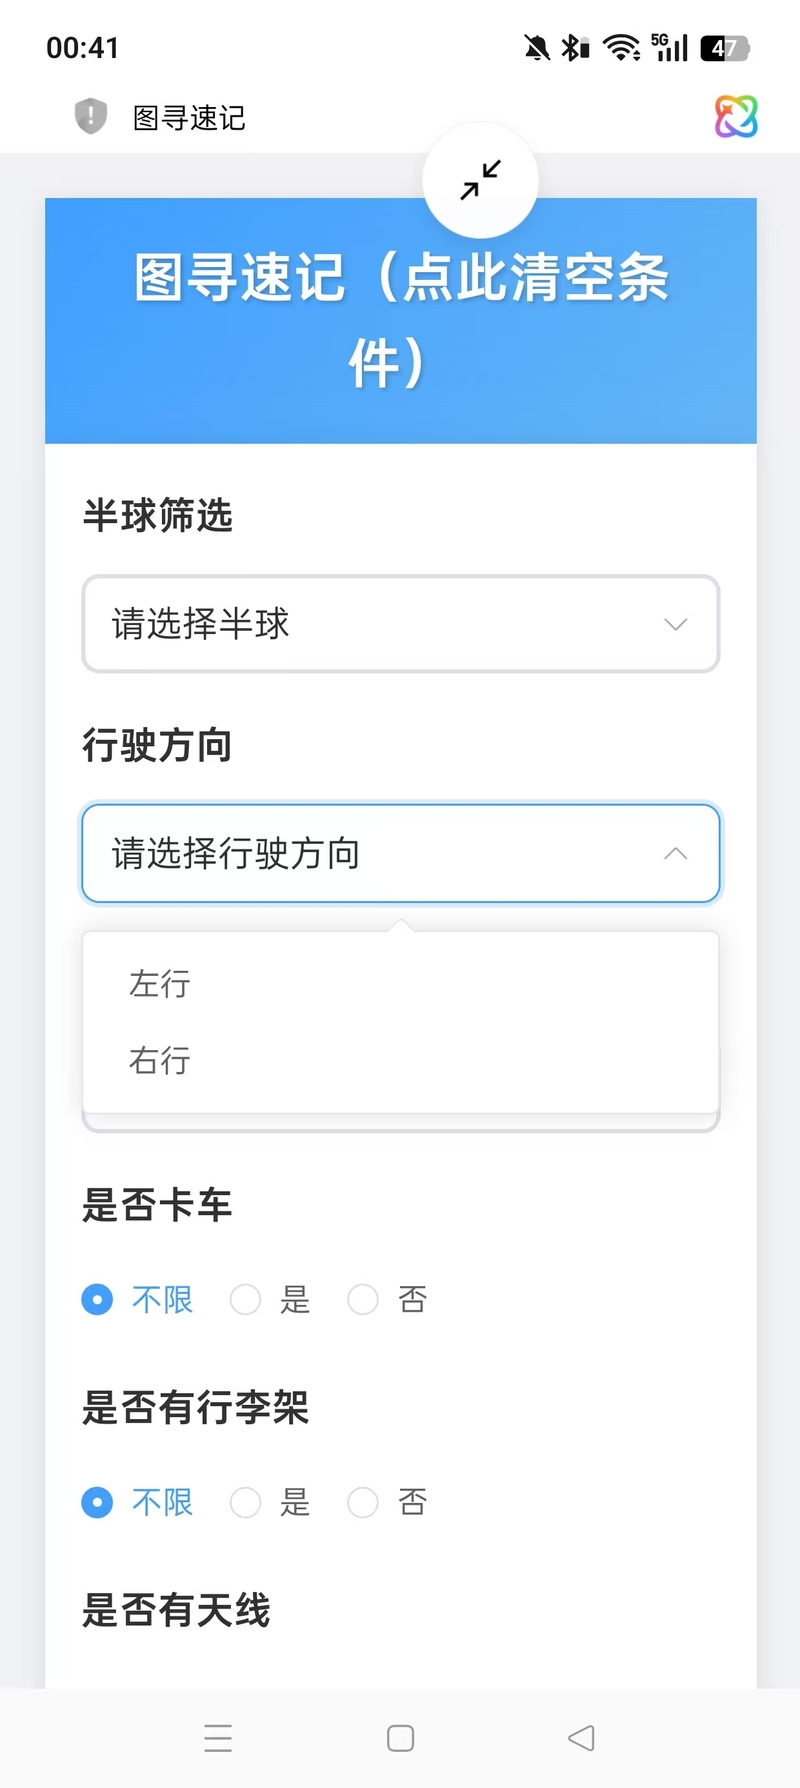Image resolution: width=800 pixels, height=1788 pixels.
Task: Tap the Android back navigation icon
Action: (x=581, y=1738)
